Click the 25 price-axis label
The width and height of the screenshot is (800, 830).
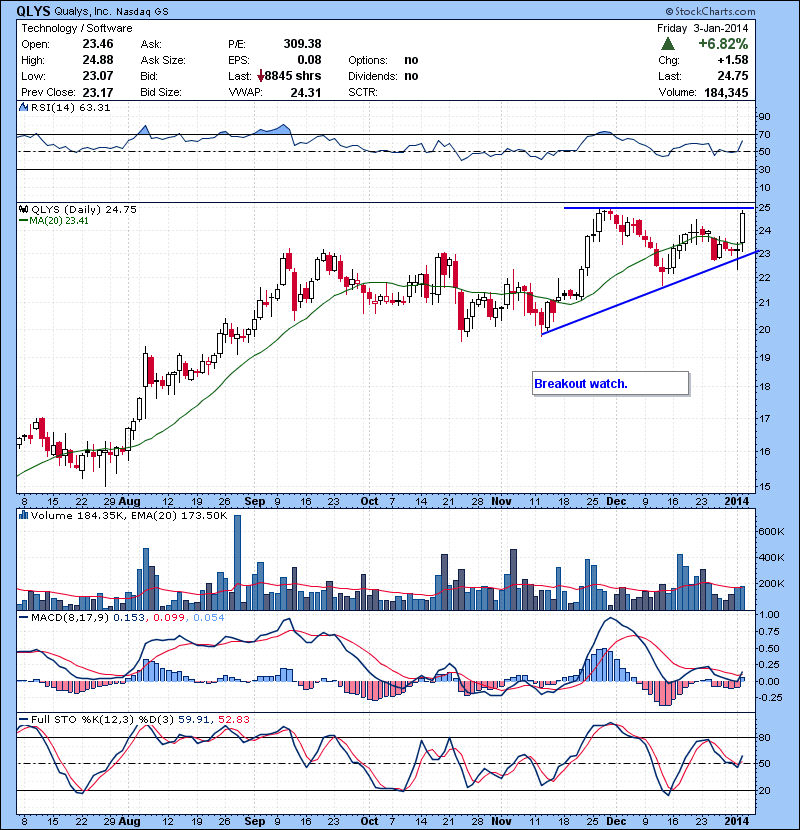point(765,208)
